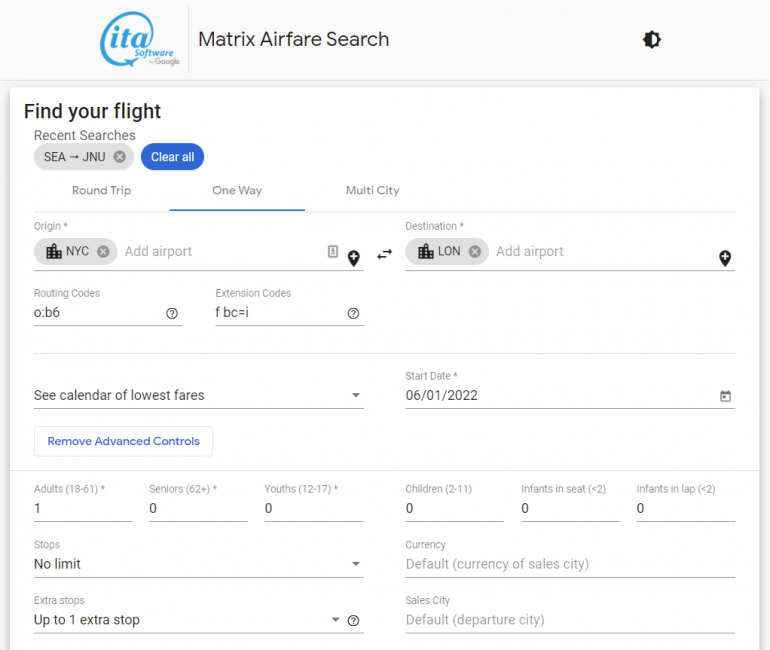Open the Start Date calendar picker
Viewport: 770px width, 650px height.
tap(725, 396)
